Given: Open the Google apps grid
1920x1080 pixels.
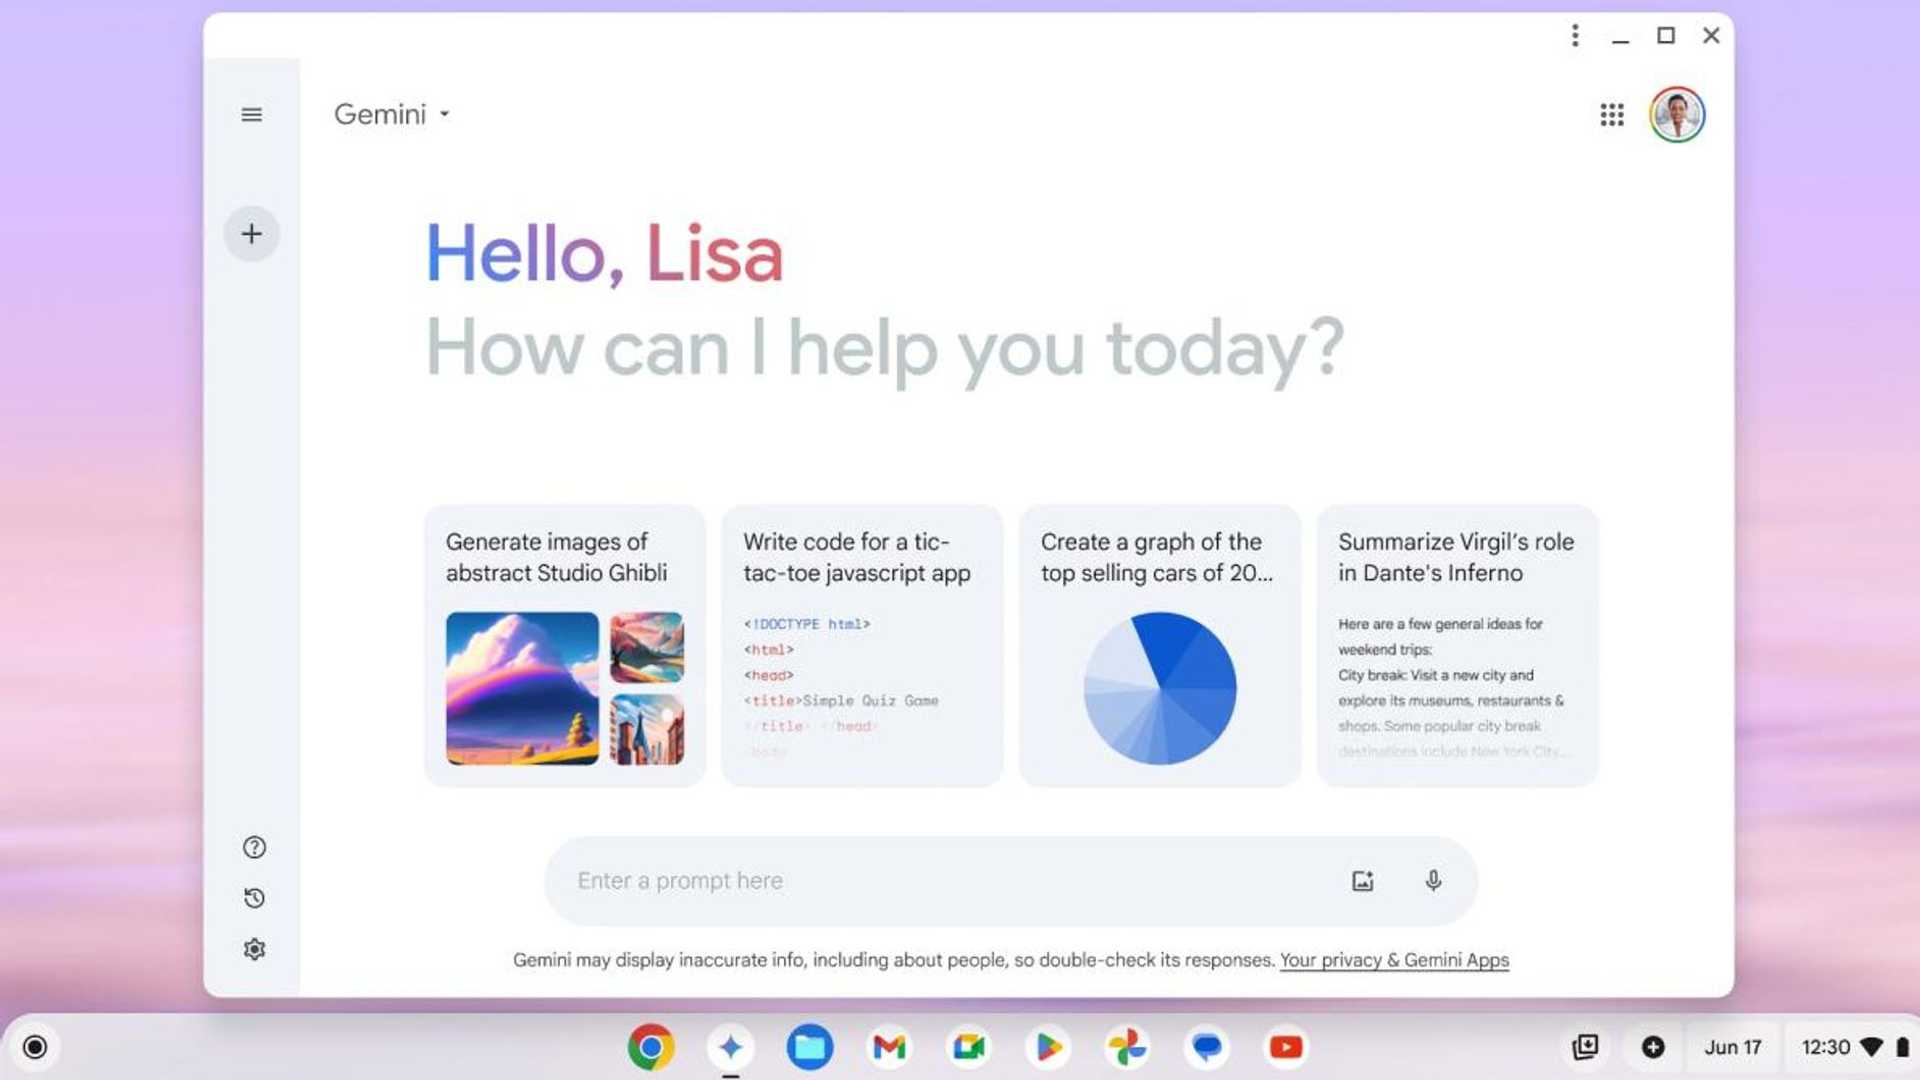Looking at the screenshot, I should click(x=1611, y=115).
